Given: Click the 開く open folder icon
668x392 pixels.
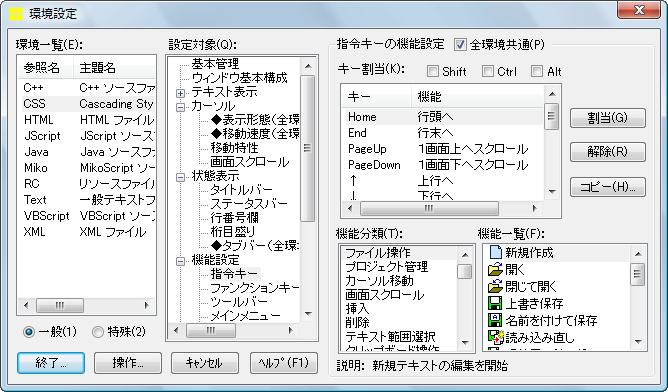Looking at the screenshot, I should pos(495,269).
